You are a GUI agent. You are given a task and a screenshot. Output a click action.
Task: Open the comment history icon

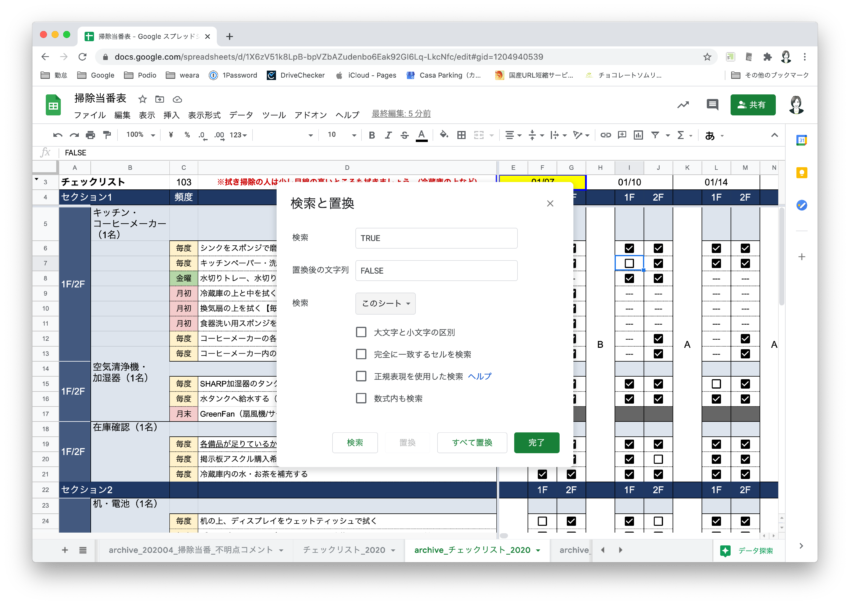pyautogui.click(x=712, y=104)
